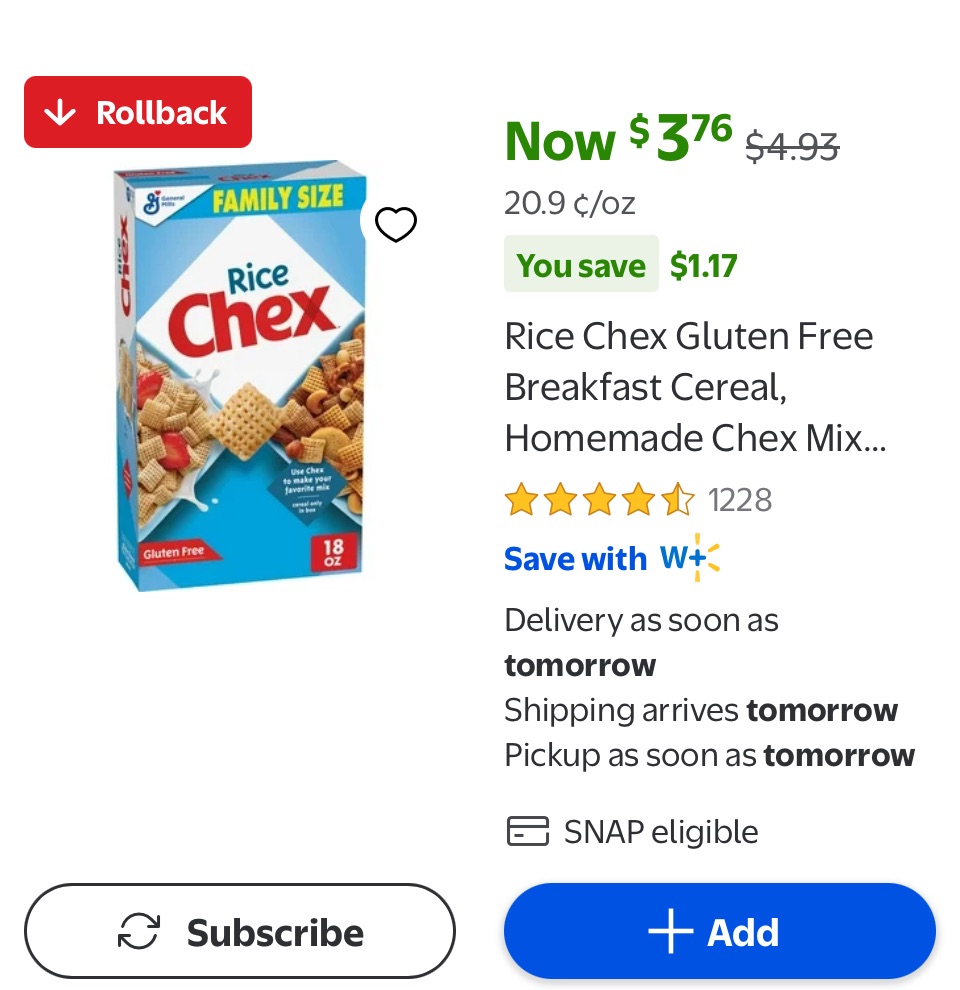Click the Rollback down-arrow icon

[61, 113]
